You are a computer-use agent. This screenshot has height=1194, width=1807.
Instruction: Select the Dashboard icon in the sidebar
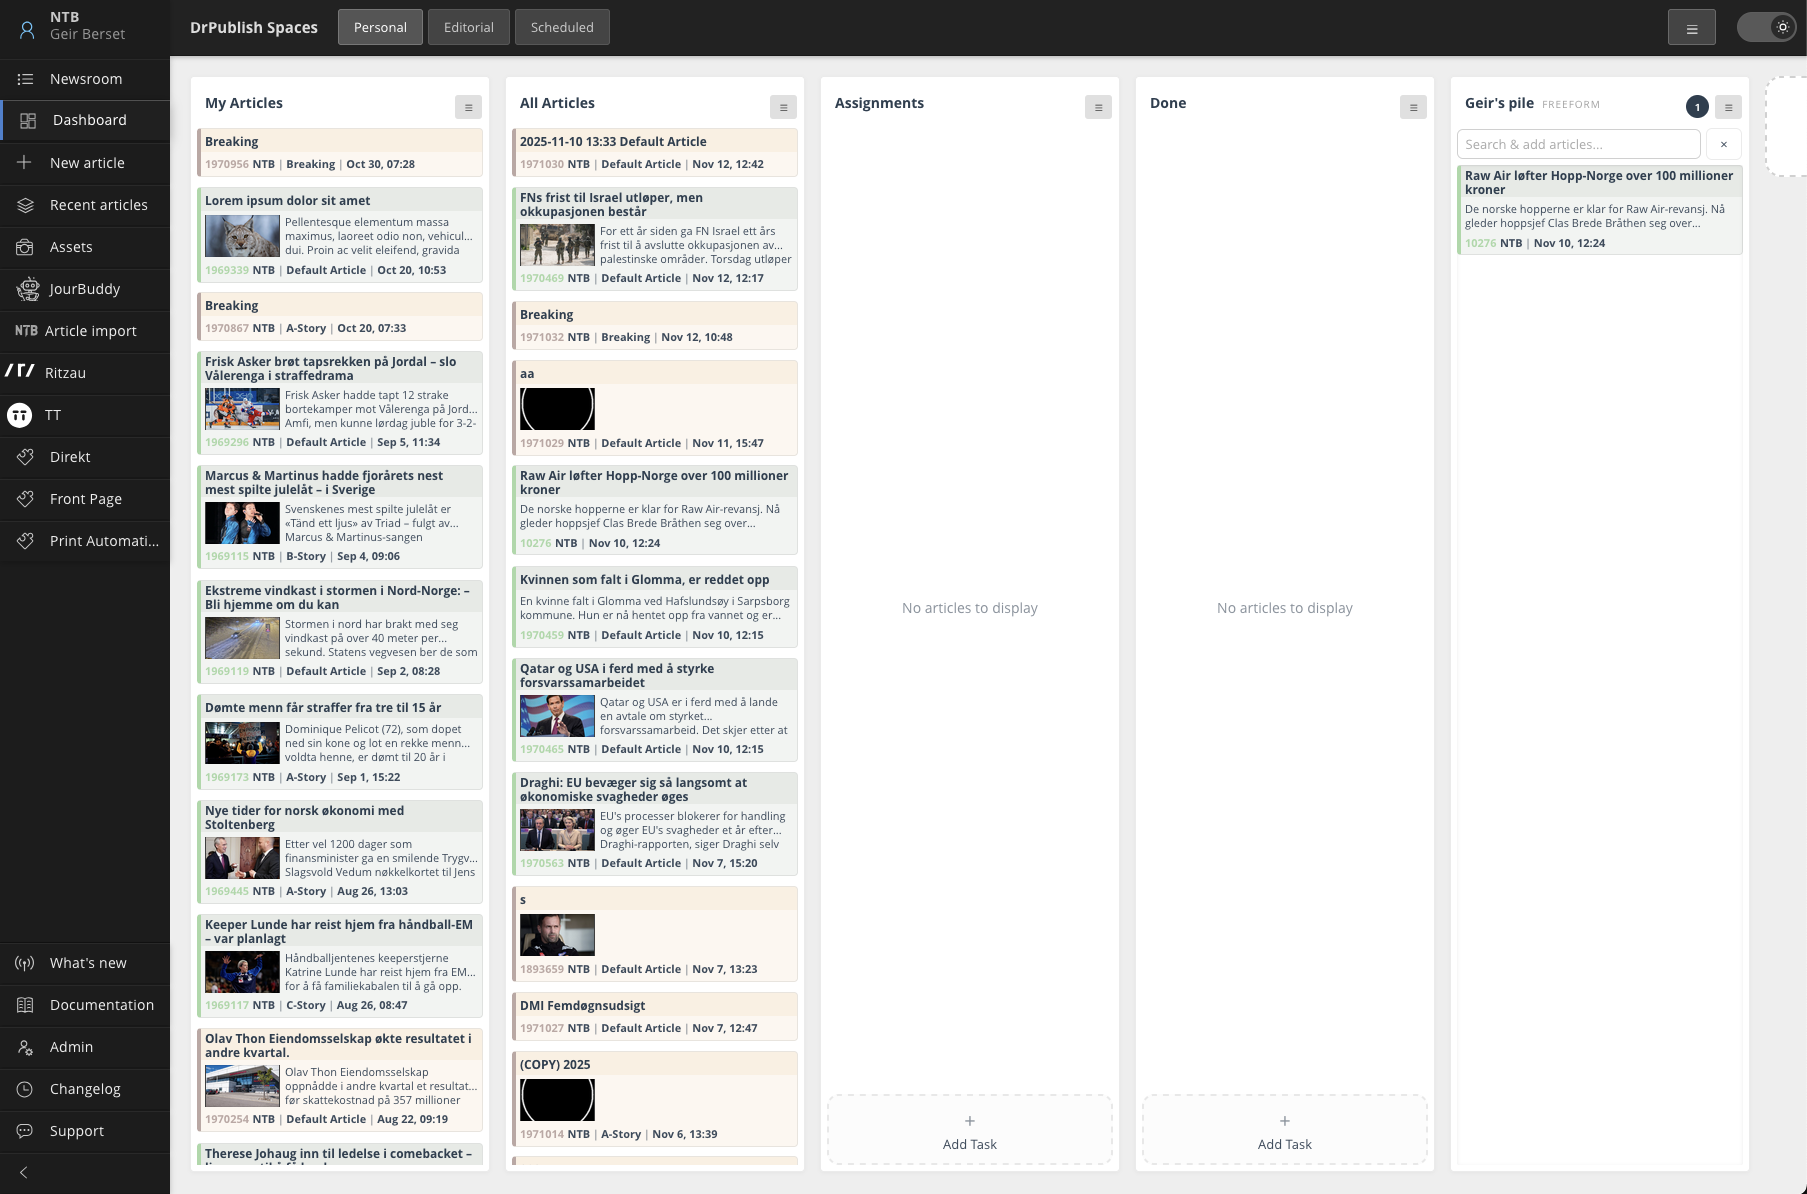point(26,120)
